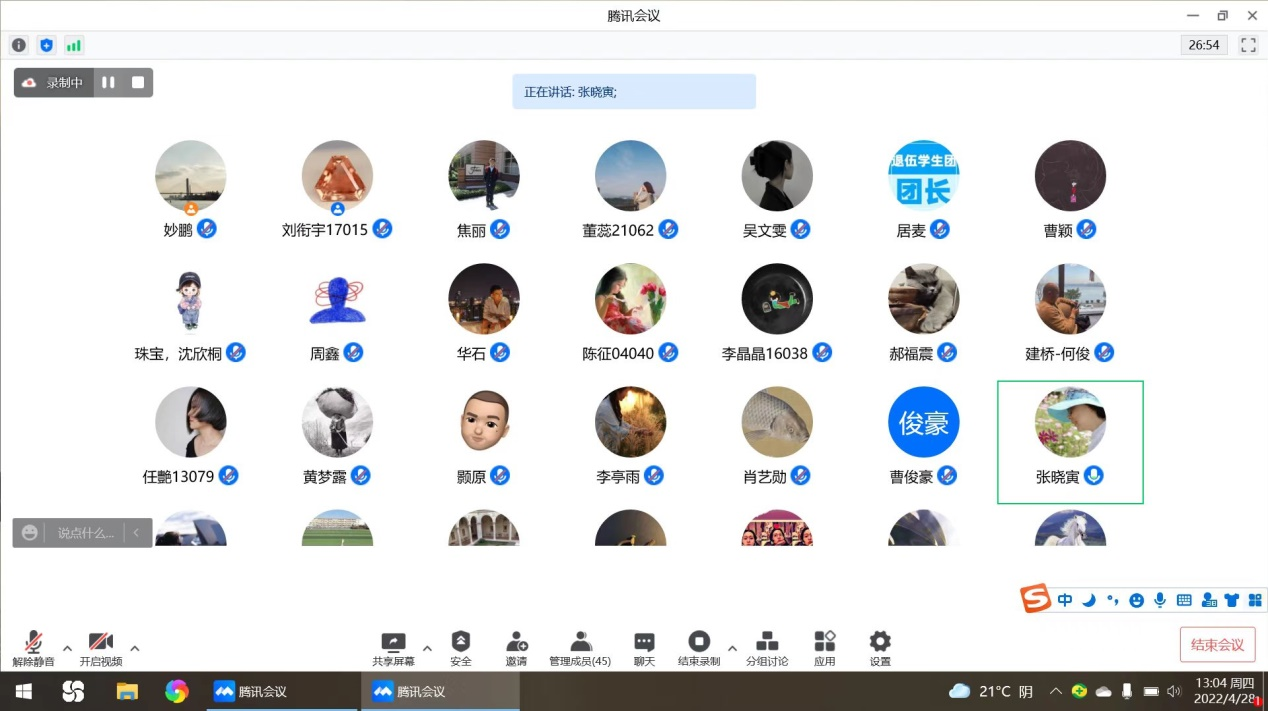This screenshot has width=1268, height=711.
Task: Unmute microphone with 解除静音
Action: [x=33, y=648]
